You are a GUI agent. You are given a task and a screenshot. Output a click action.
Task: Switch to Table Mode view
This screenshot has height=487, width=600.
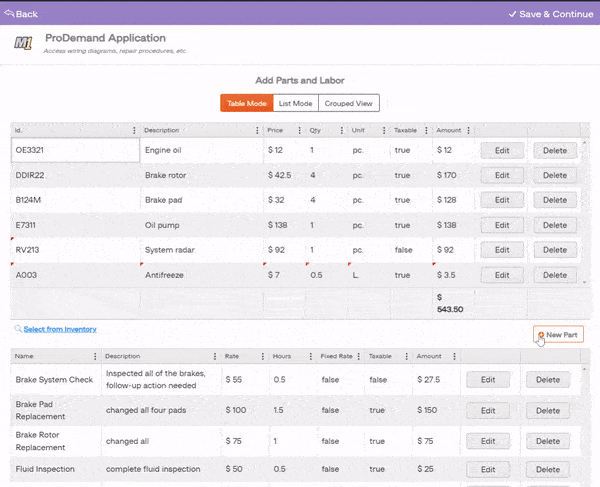[245, 103]
